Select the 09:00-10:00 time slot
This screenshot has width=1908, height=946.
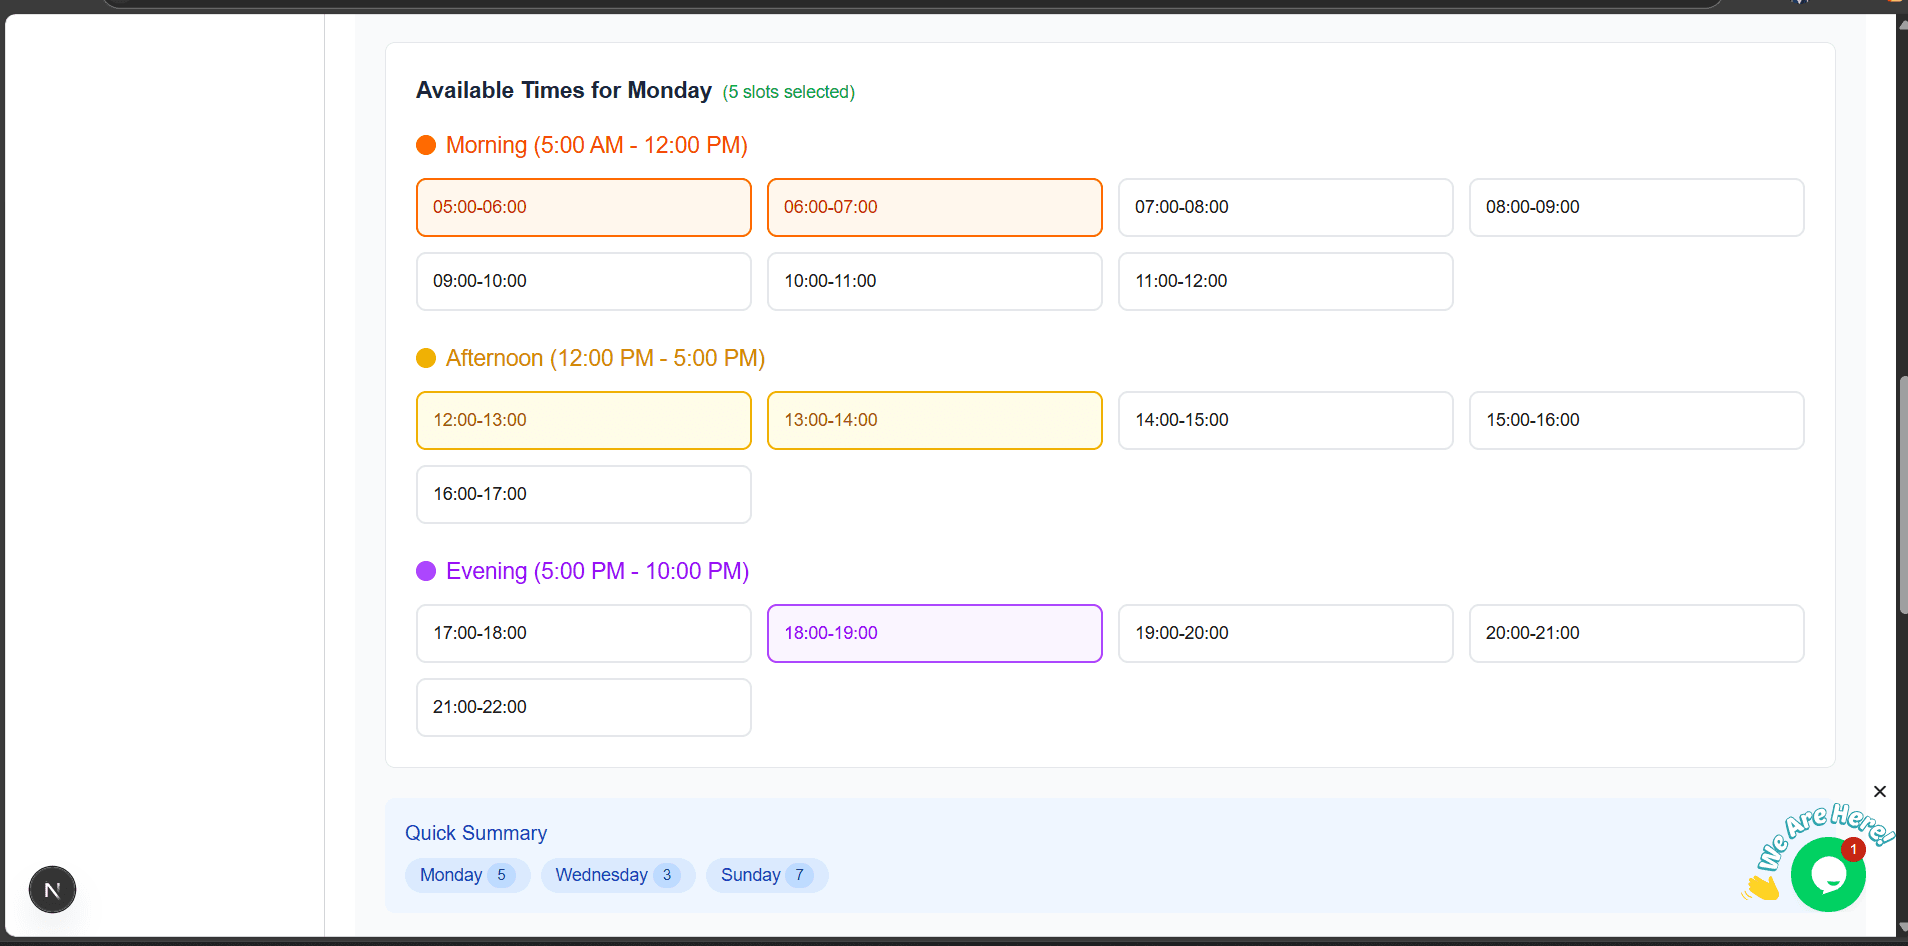(x=584, y=281)
